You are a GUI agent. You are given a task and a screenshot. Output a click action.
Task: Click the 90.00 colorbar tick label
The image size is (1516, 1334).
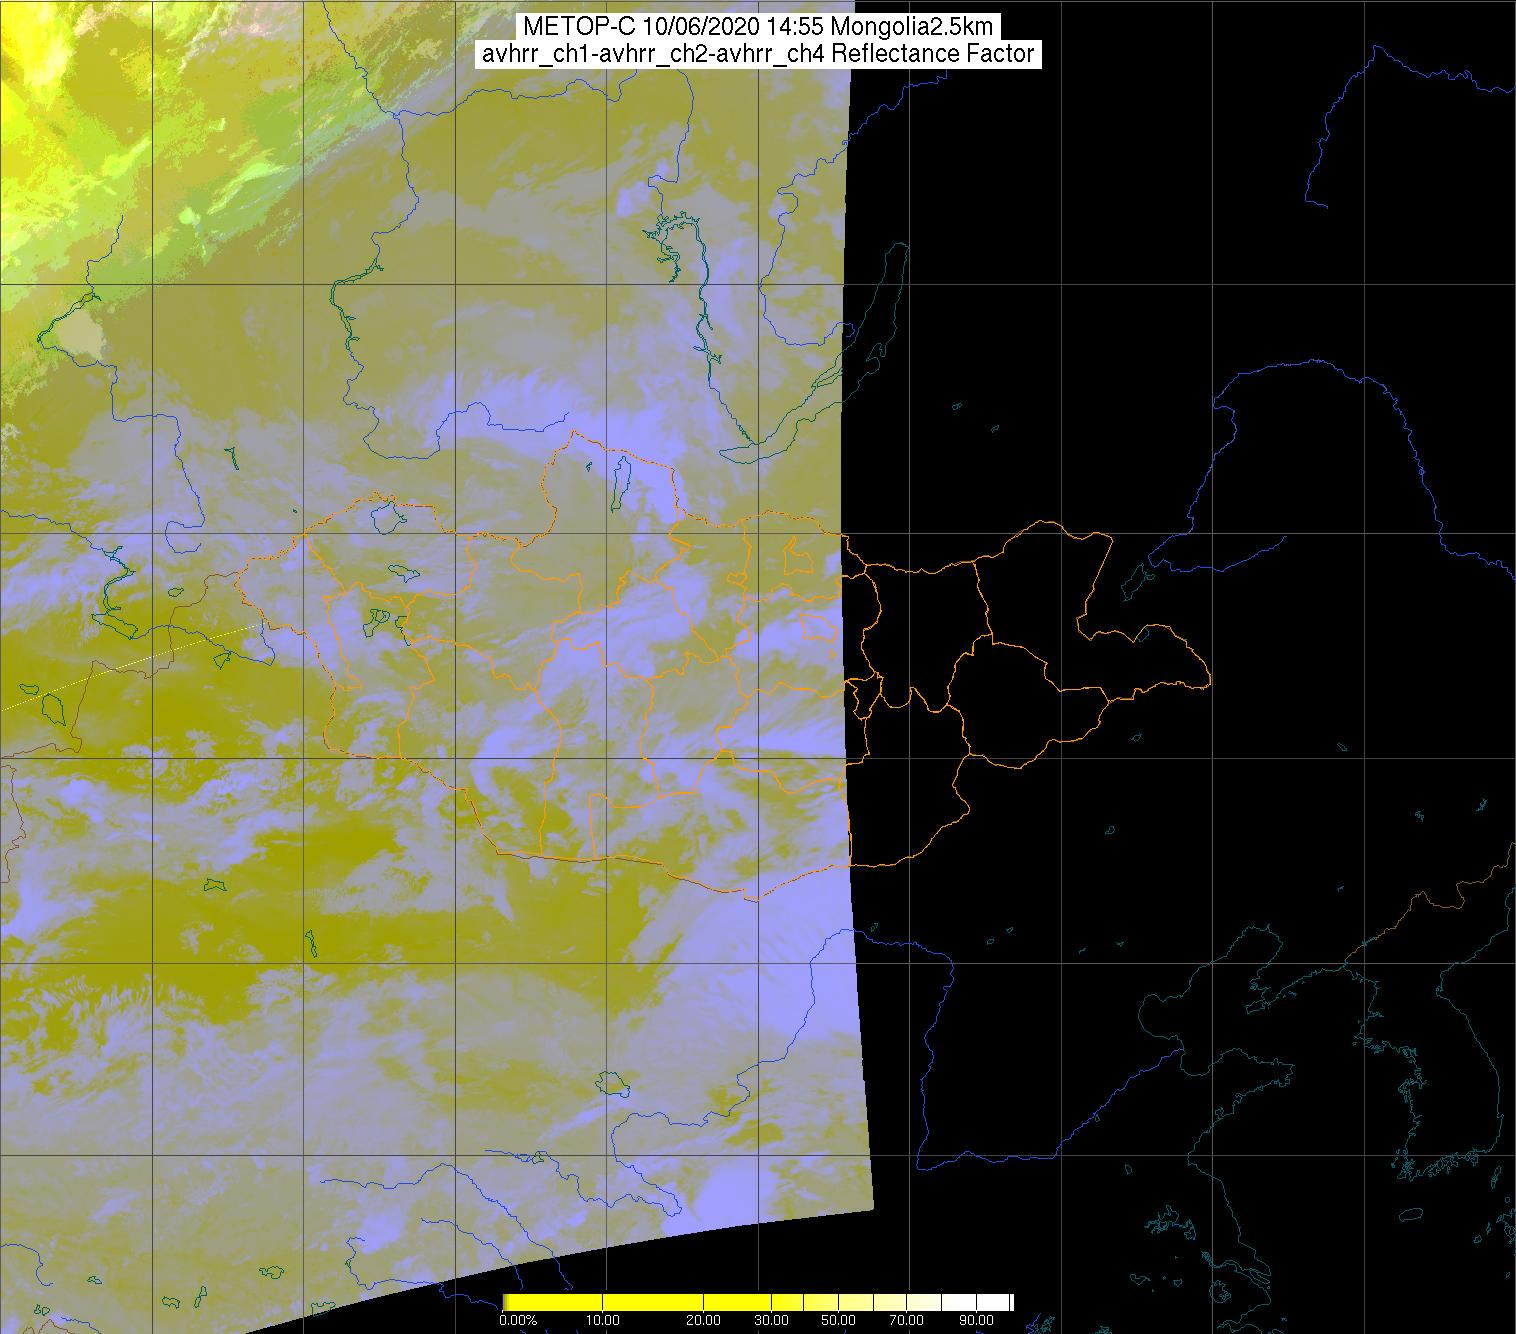coord(976,1322)
